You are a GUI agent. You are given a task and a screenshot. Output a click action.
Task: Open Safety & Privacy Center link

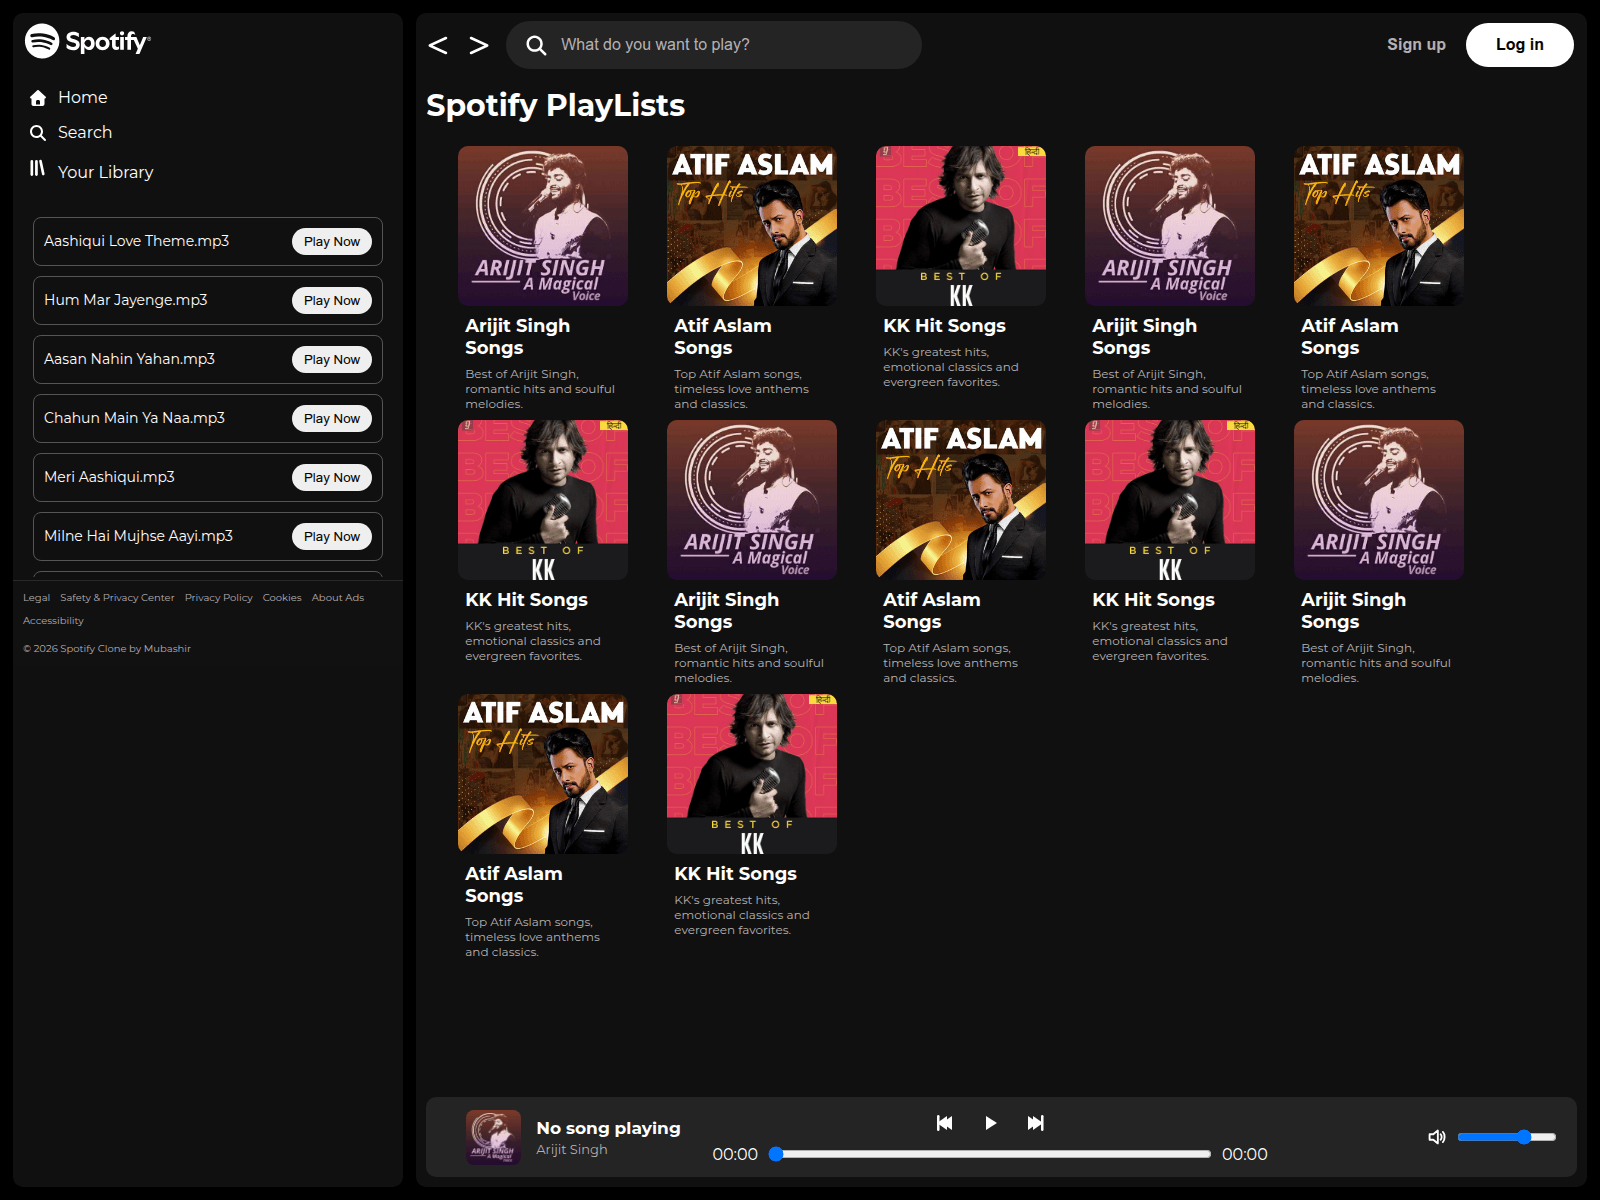[117, 598]
